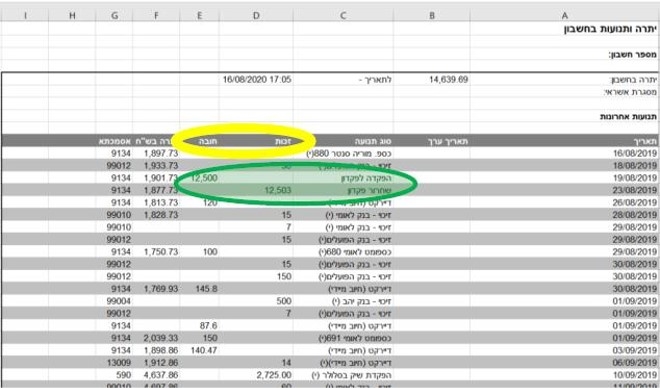This screenshot has width=660, height=388.
Task: Select column E header
Action: 199,16
